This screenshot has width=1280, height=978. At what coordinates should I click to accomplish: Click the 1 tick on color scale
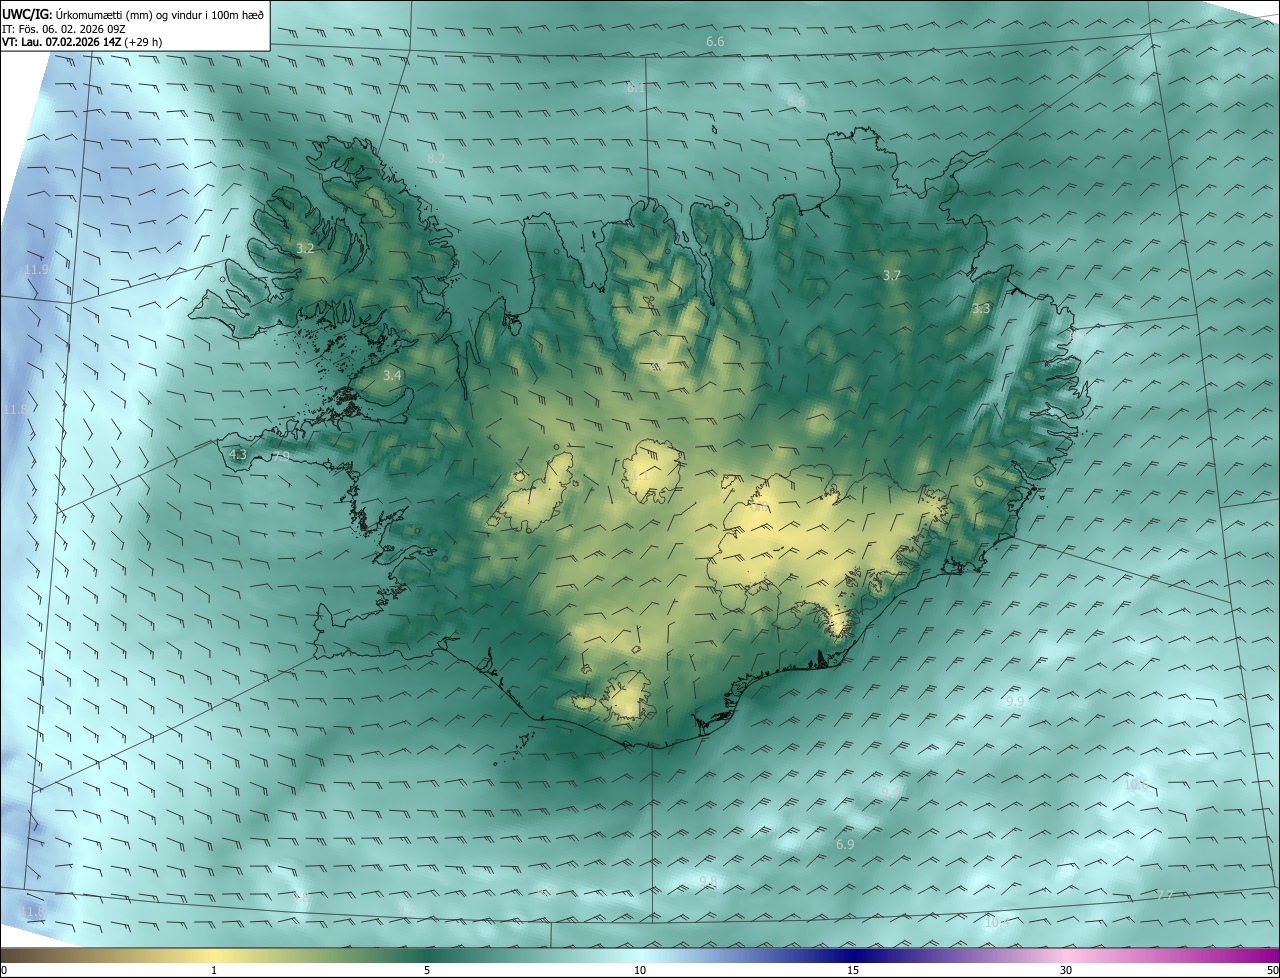[x=214, y=970]
